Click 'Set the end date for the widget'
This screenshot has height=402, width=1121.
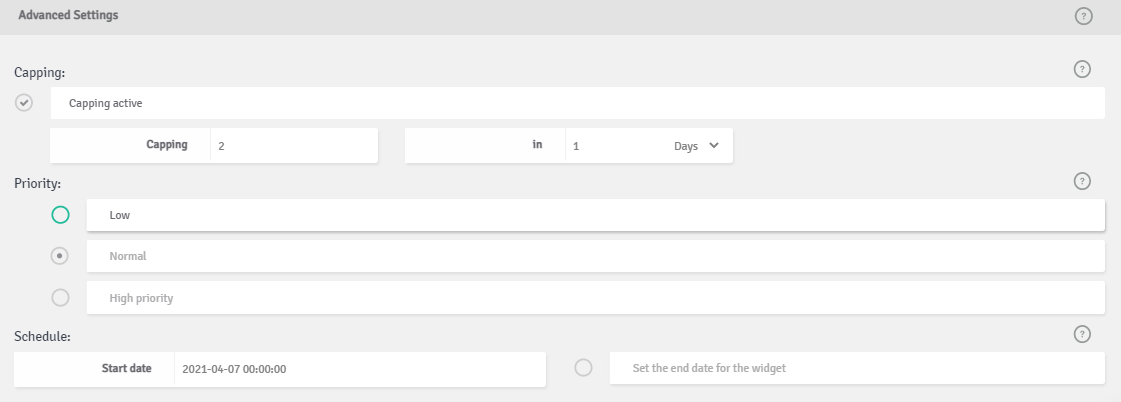pos(709,368)
